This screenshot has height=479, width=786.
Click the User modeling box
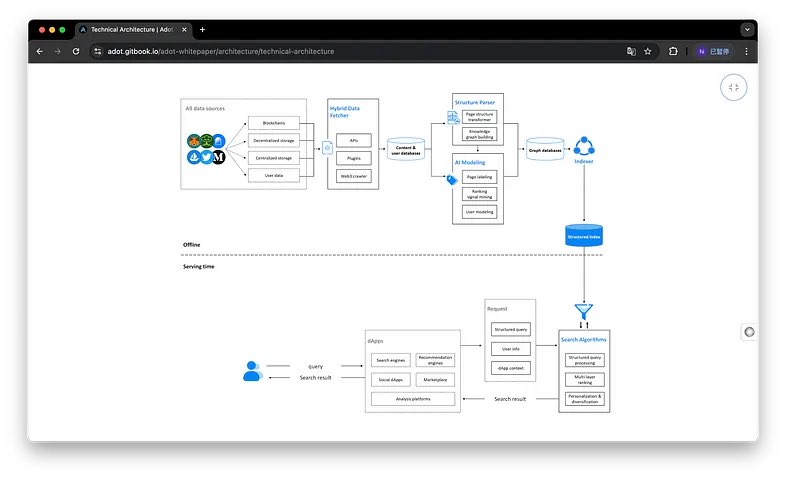click(480, 212)
